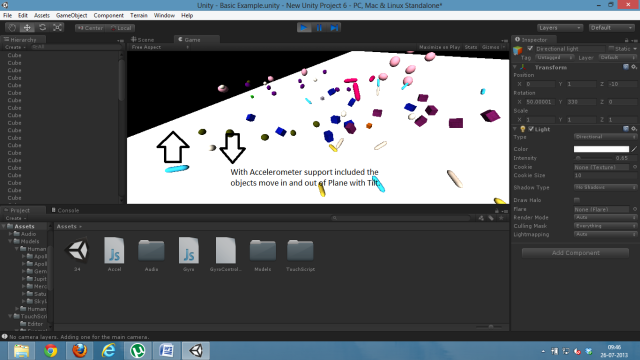
Task: Click the Position X field
Action: tap(540, 84)
